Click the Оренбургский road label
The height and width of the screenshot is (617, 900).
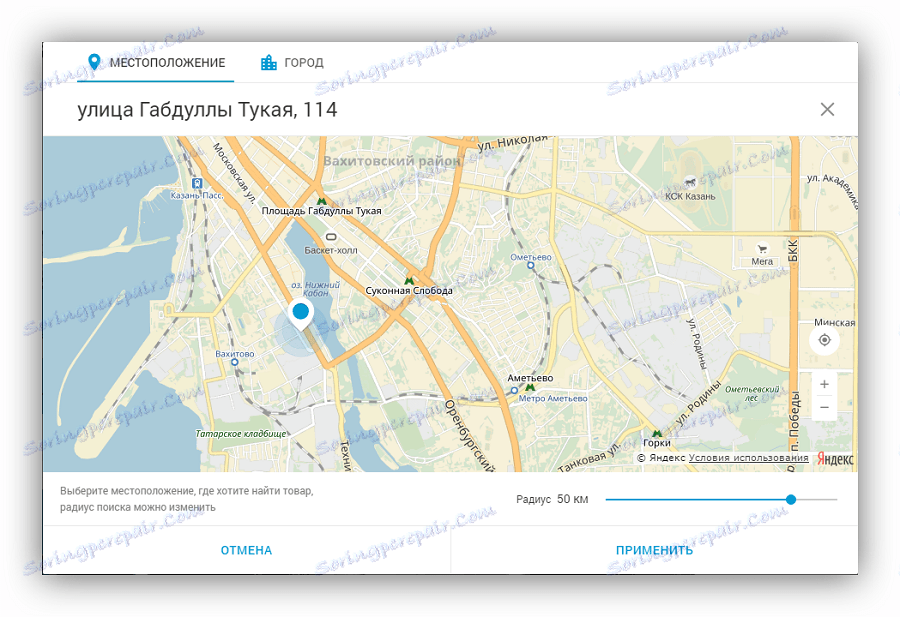470,435
